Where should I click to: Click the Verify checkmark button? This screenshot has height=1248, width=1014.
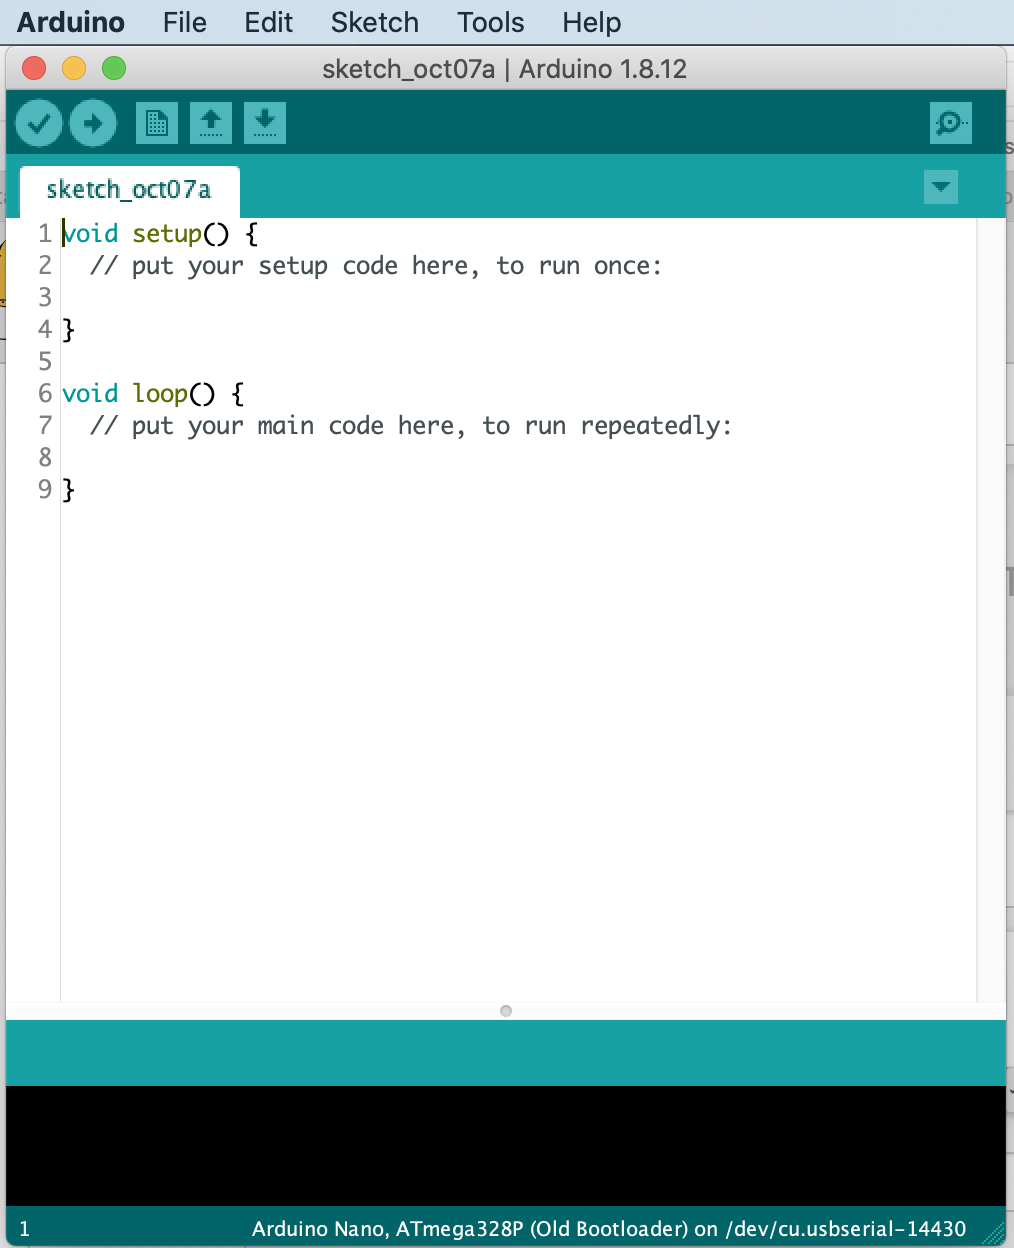[39, 124]
